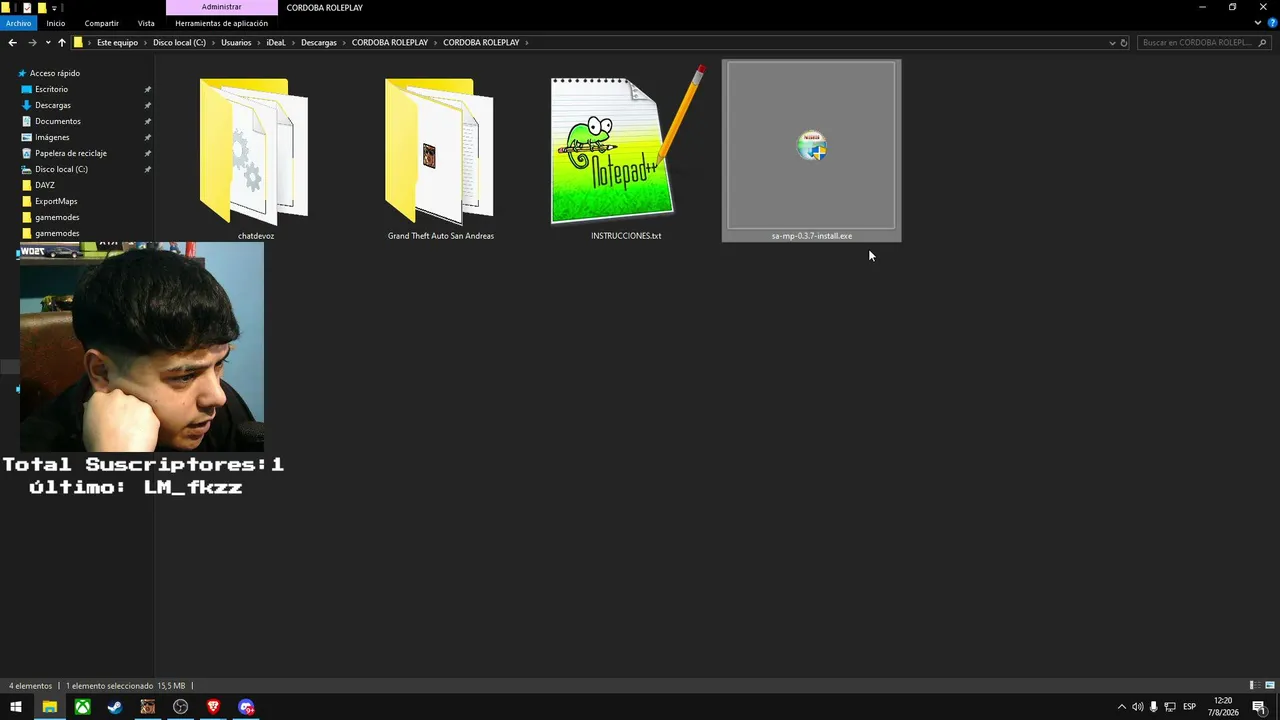Switch to the Vista ribbon tab

pyautogui.click(x=146, y=23)
